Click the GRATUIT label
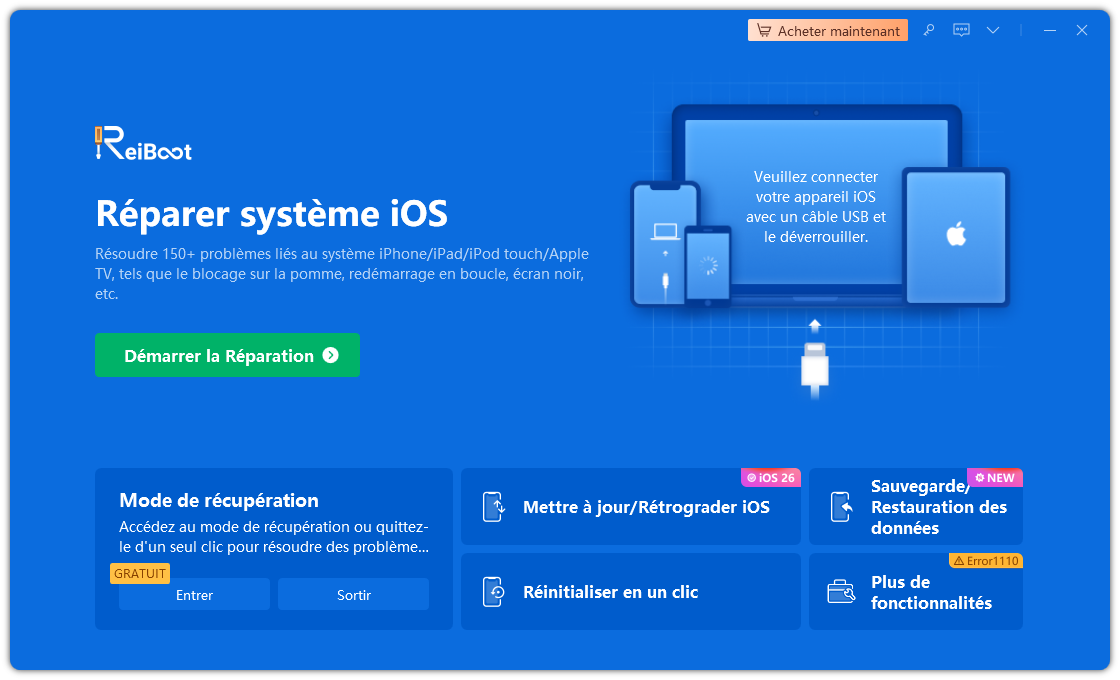Image resolution: width=1120 pixels, height=680 pixels. (x=139, y=573)
